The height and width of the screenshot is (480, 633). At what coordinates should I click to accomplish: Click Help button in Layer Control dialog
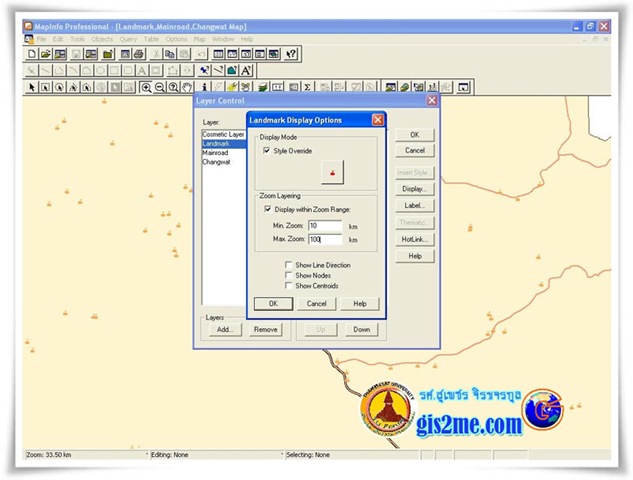pyautogui.click(x=415, y=256)
